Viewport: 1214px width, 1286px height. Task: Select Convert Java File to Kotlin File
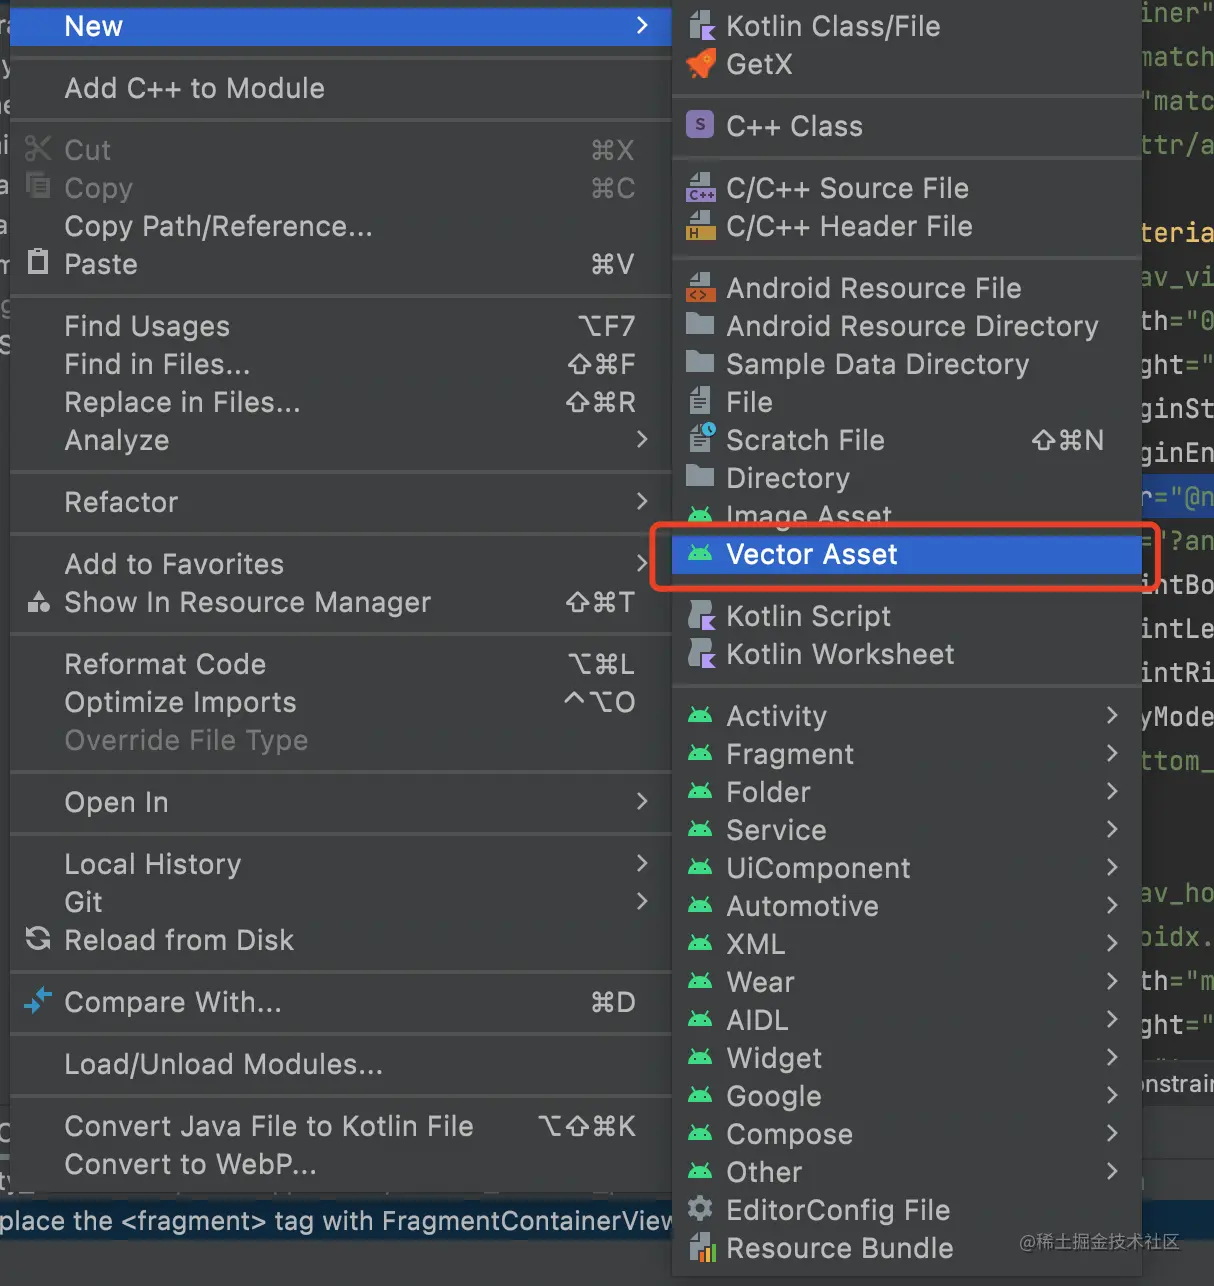pyautogui.click(x=341, y=1126)
